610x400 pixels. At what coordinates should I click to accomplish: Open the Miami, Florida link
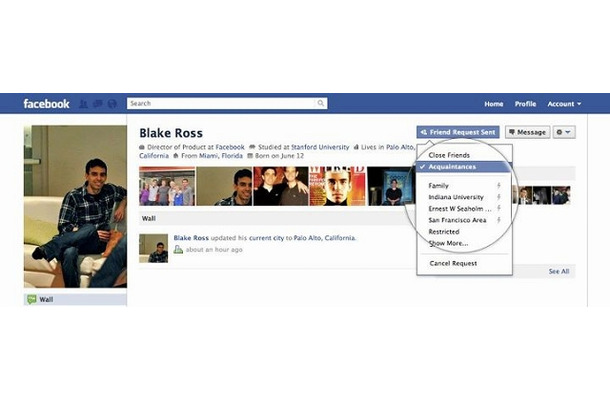pyautogui.click(x=221, y=156)
